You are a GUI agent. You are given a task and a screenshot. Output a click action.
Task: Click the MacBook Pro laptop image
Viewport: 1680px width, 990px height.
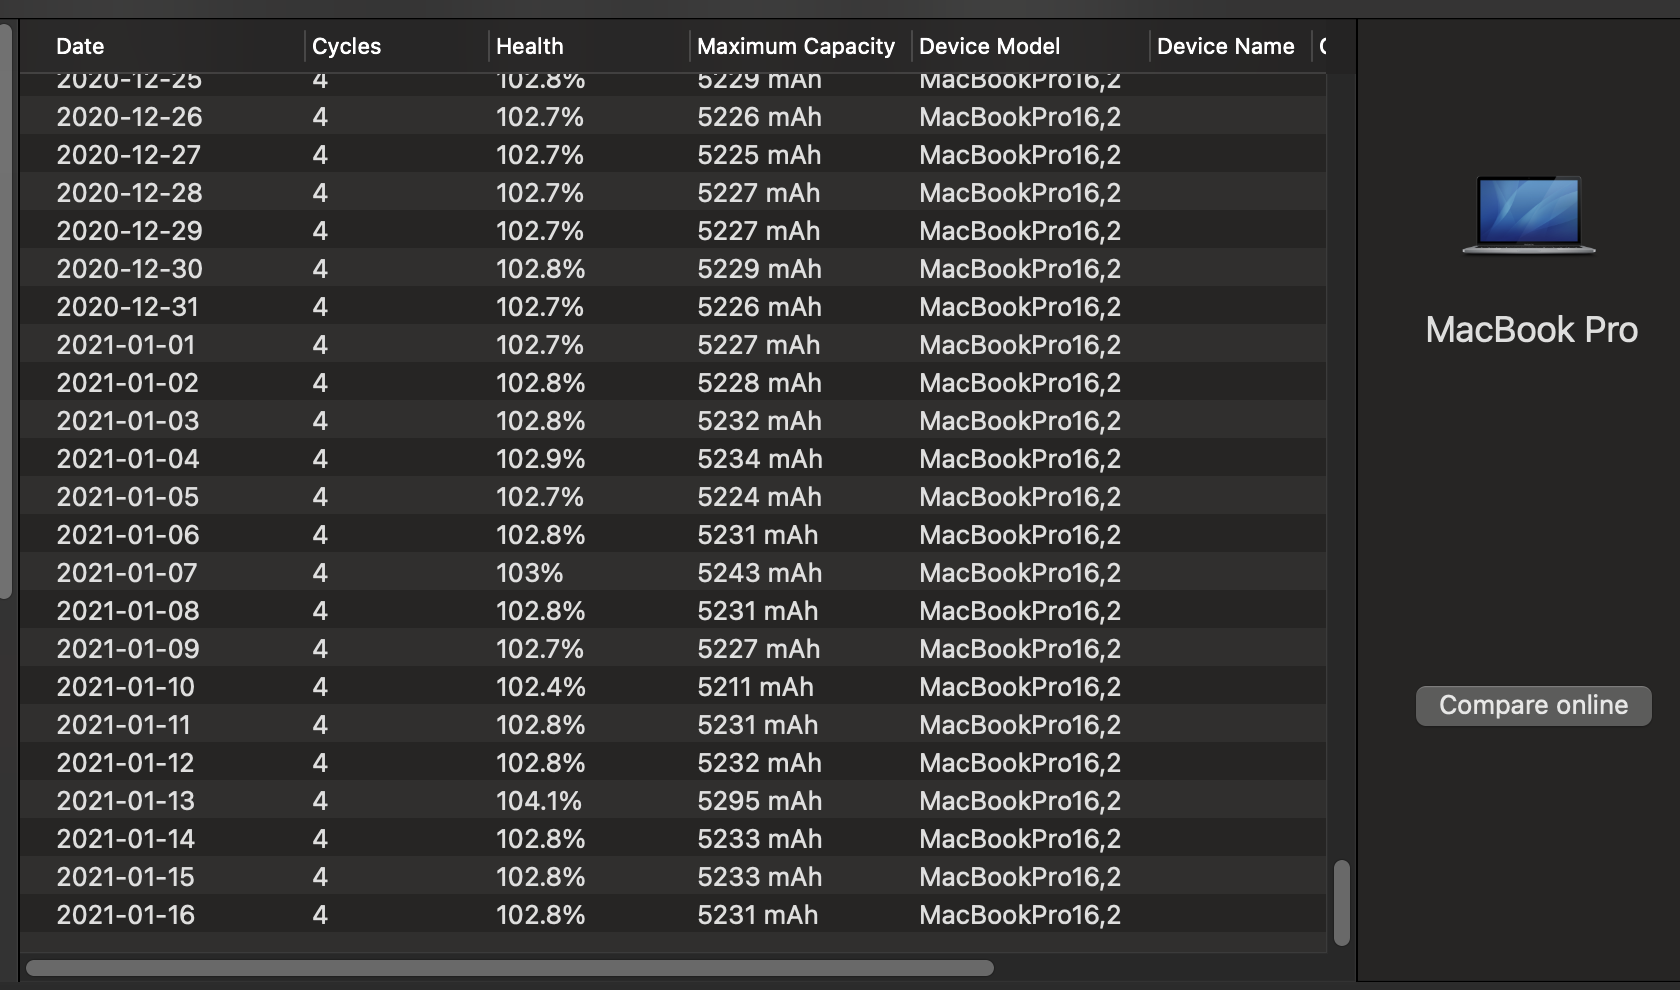tap(1528, 215)
